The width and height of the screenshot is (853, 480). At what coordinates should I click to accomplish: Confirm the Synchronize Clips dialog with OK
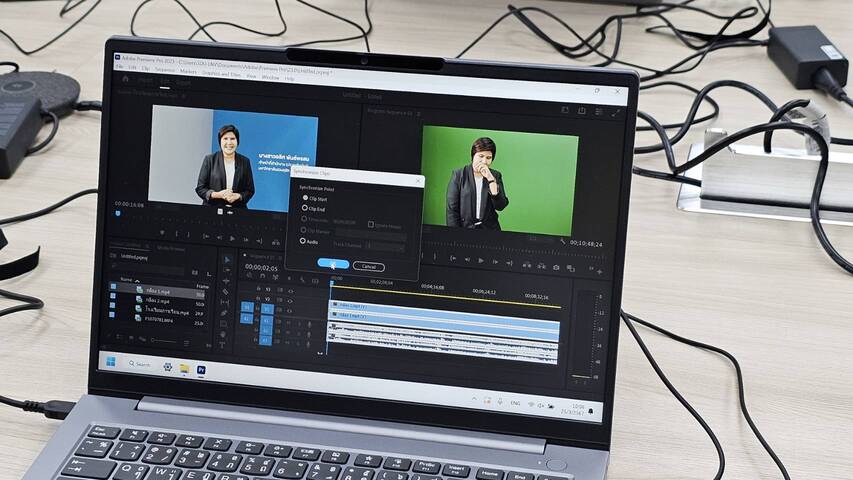pyautogui.click(x=333, y=264)
